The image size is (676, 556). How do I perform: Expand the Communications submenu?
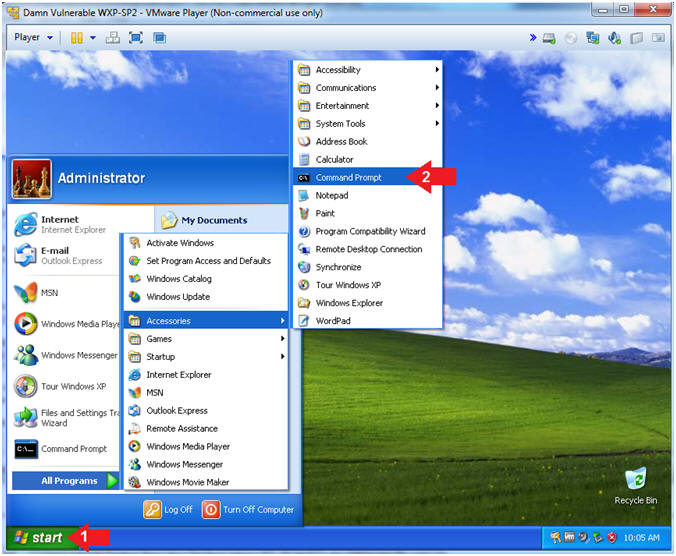[x=368, y=88]
